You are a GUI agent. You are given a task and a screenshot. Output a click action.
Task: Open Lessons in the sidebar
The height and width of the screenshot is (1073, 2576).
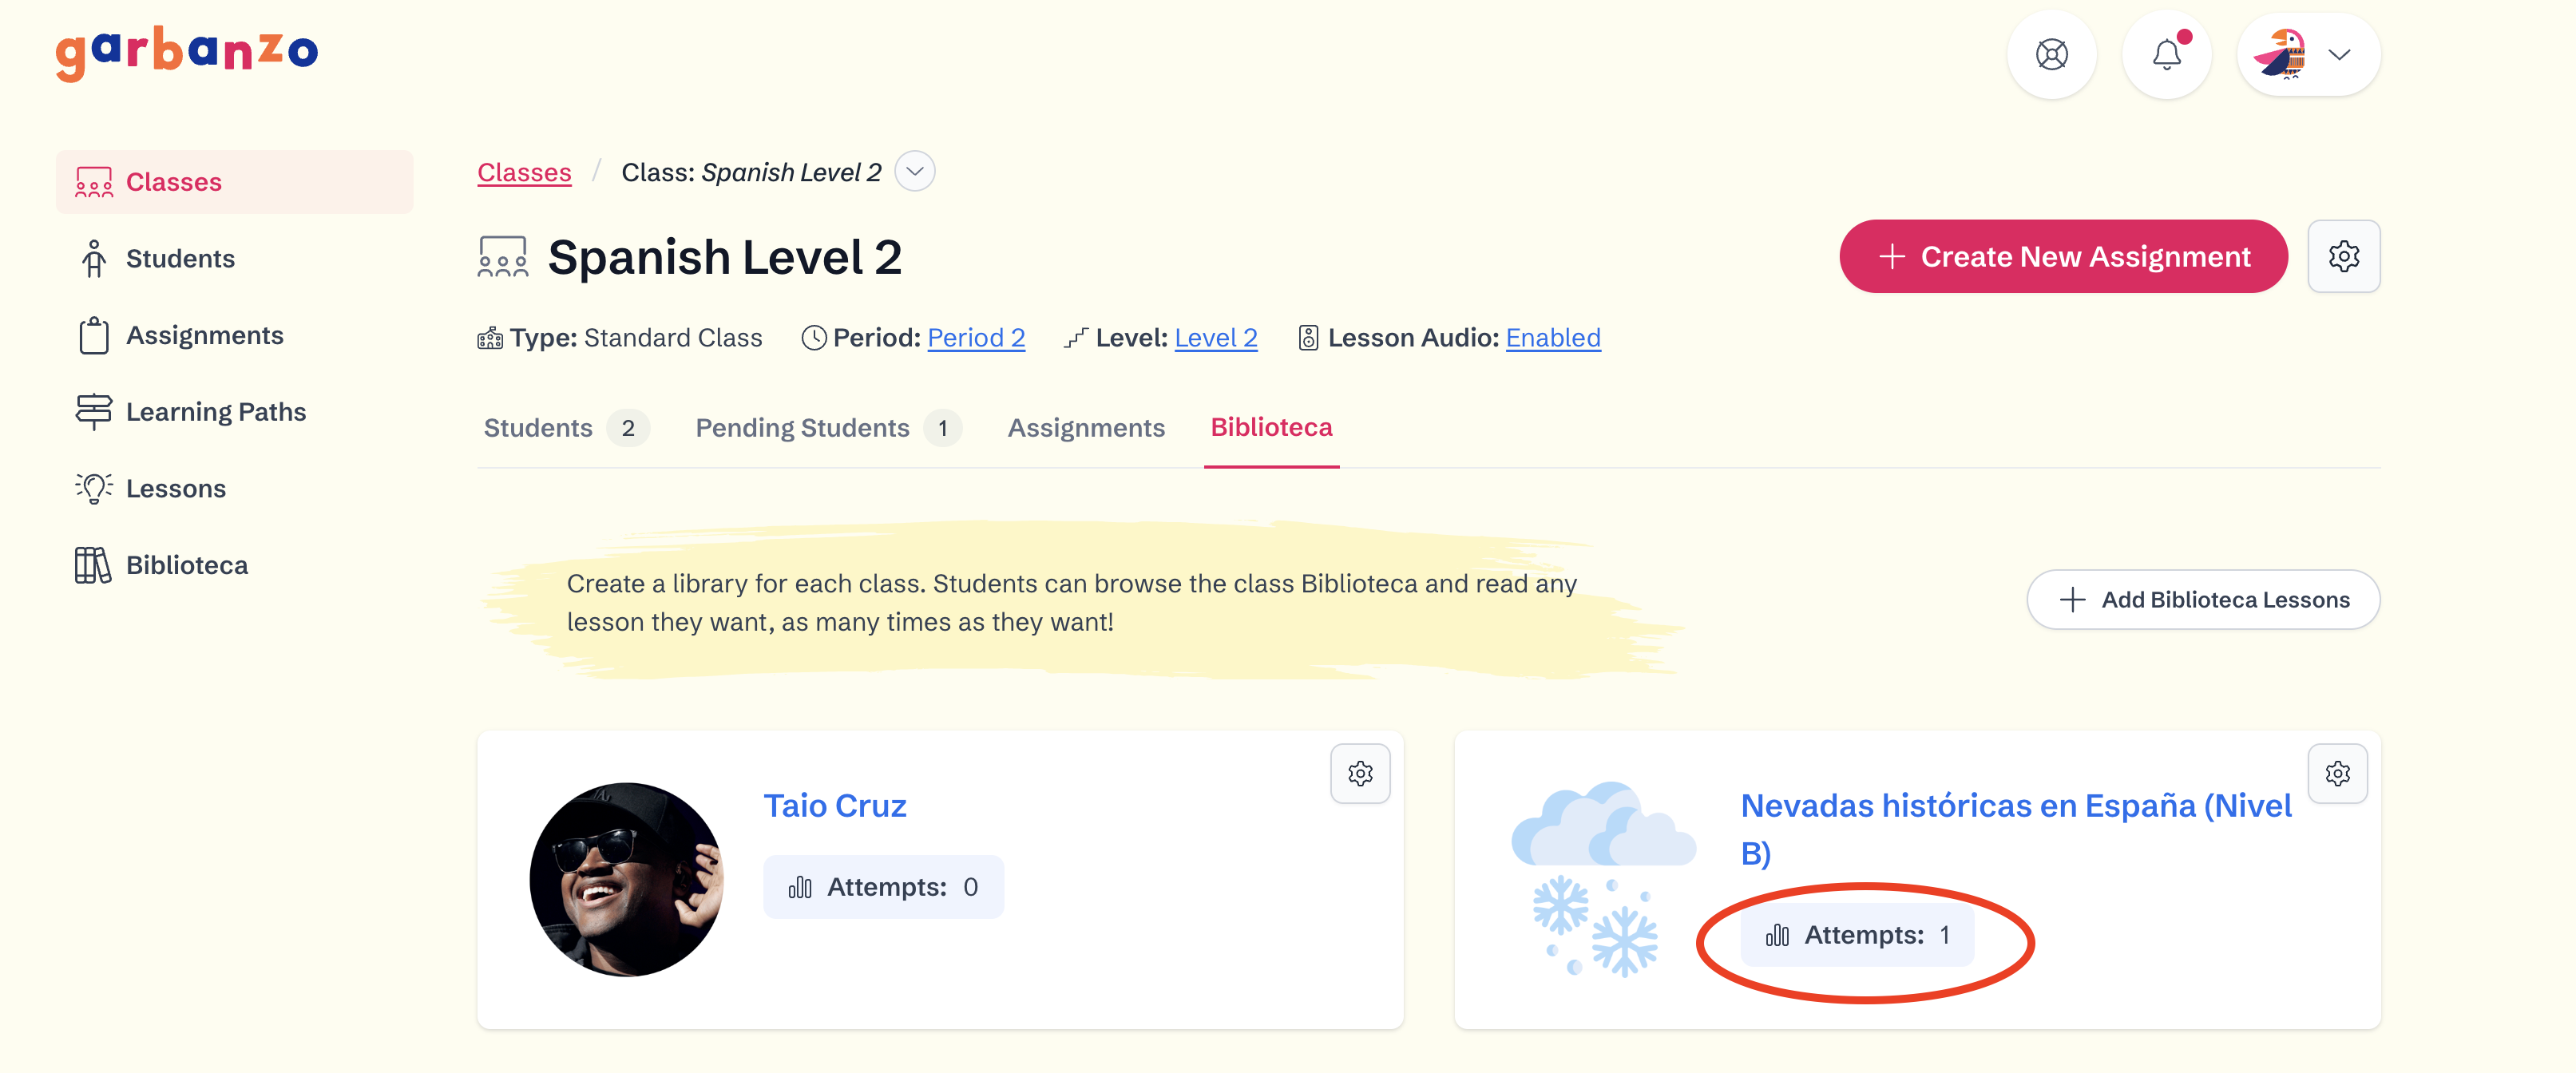click(176, 489)
